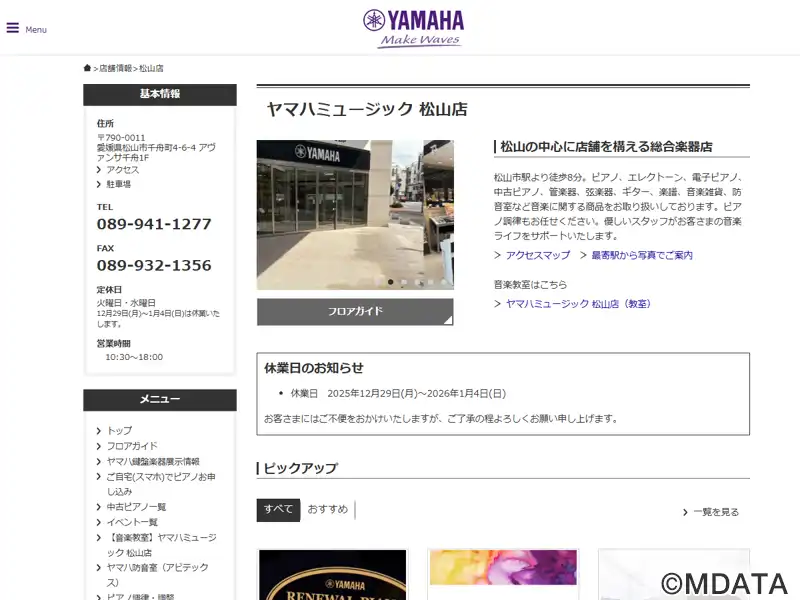Click the chevron before トップ in menu
The image size is (800, 600).
99,431
